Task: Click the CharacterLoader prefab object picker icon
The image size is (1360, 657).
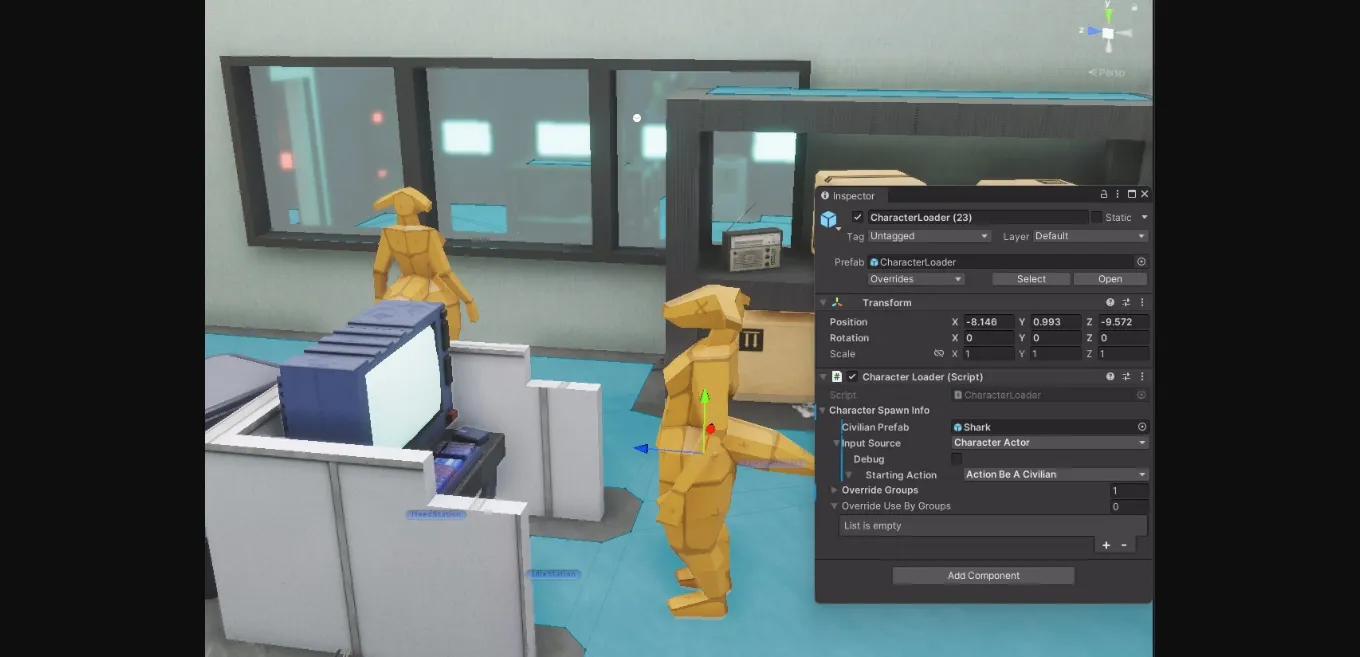Action: coord(1141,262)
